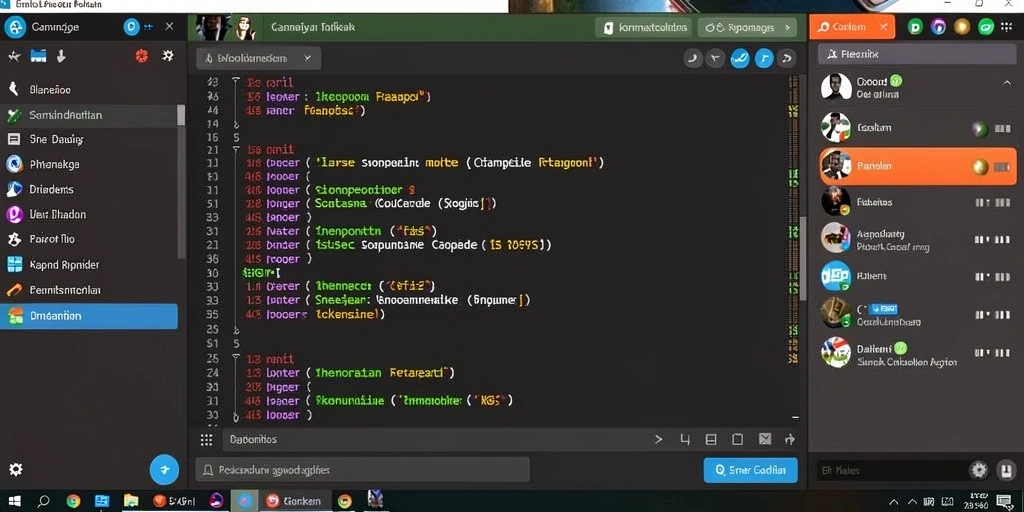The width and height of the screenshot is (1024, 512).
Task: Toggle the first blue round button in editor toolbar
Action: click(x=740, y=58)
